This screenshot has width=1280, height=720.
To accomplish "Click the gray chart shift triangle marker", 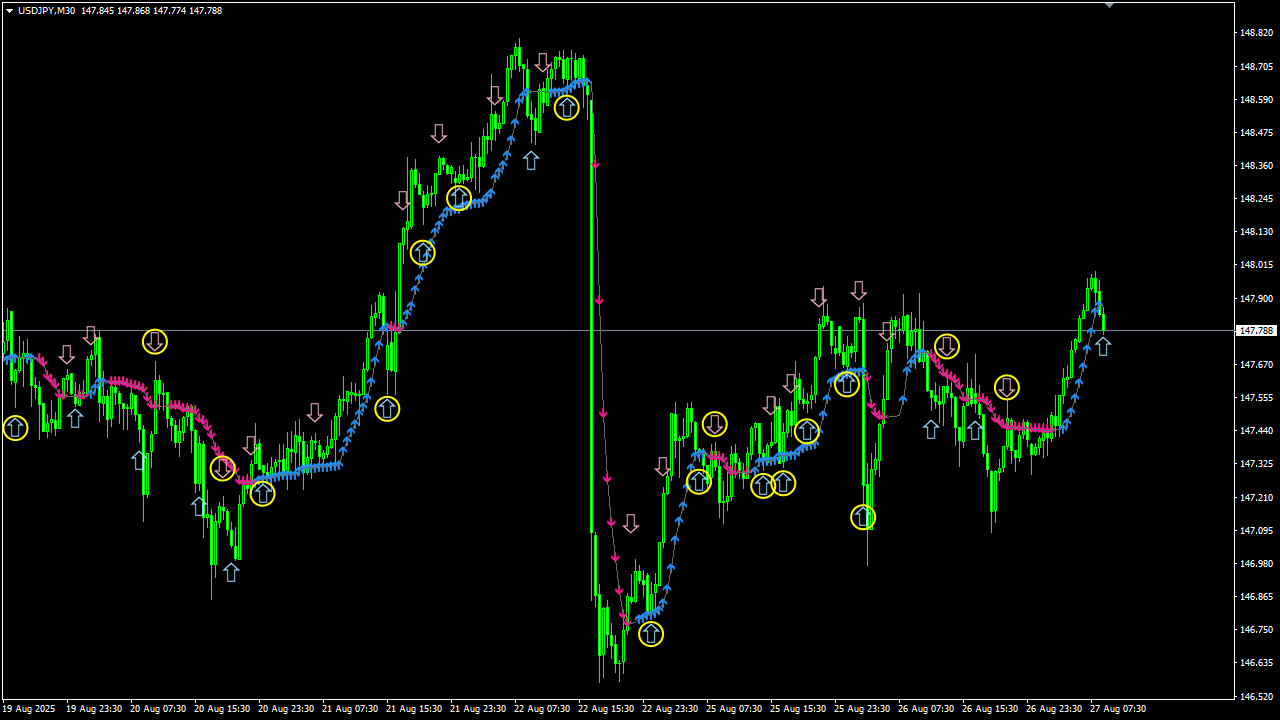I will point(1109,4).
